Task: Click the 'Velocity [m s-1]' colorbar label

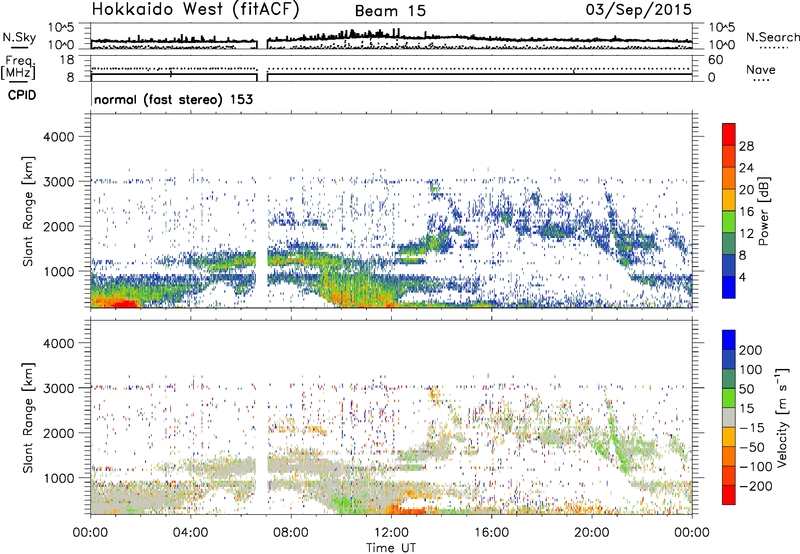Action: tap(782, 417)
